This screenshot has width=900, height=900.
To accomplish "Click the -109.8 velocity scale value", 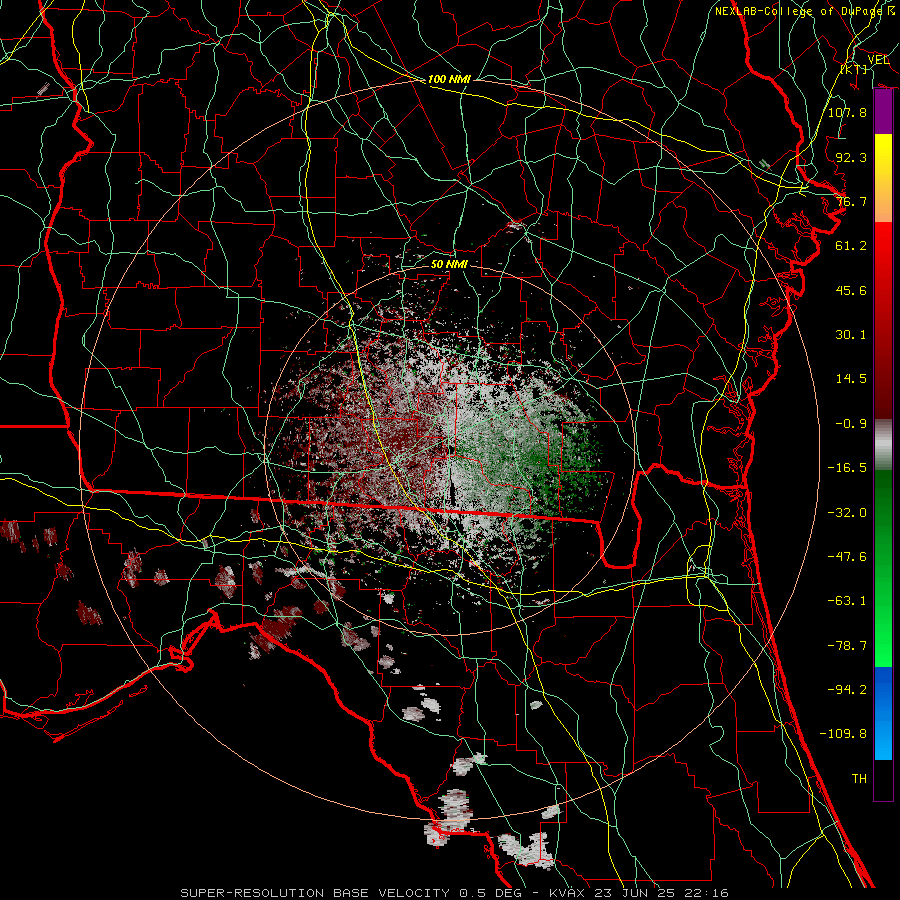I will pyautogui.click(x=843, y=734).
